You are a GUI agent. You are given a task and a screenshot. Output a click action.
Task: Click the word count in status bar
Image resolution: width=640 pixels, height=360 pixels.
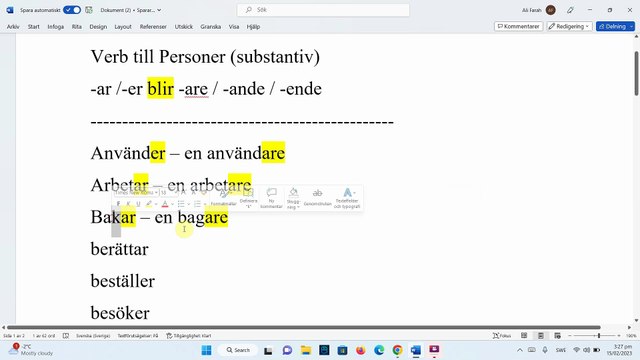click(x=44, y=336)
